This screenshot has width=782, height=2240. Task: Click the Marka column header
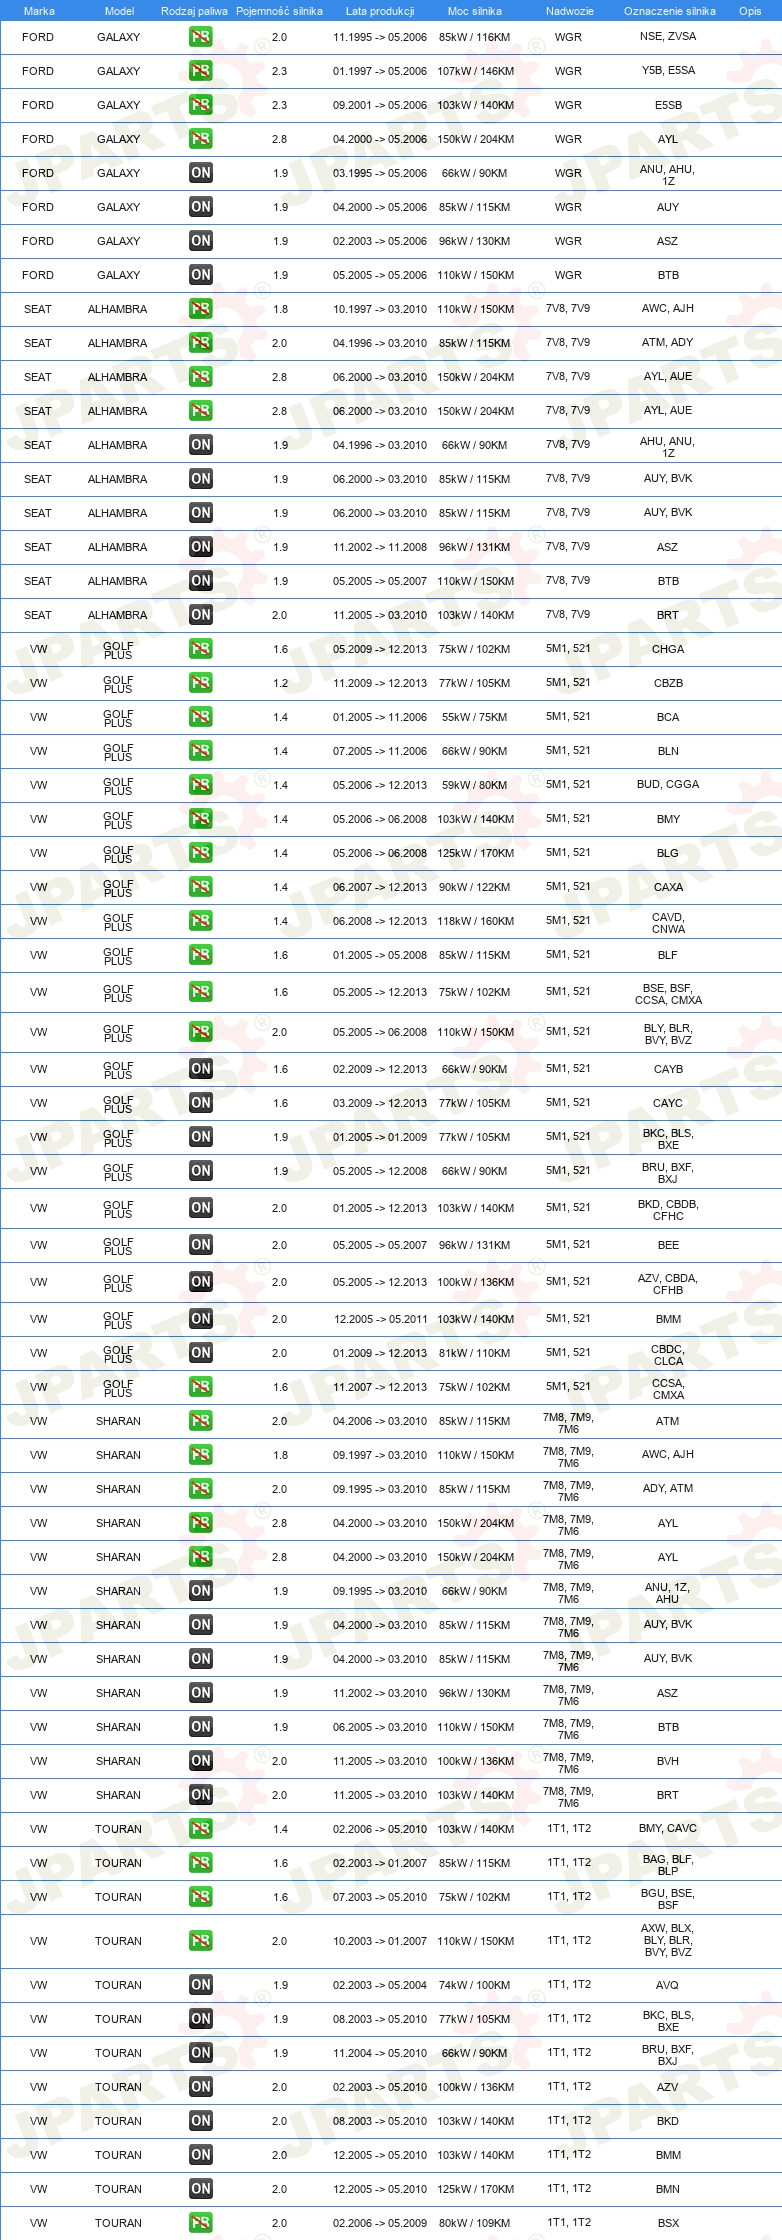click(39, 11)
